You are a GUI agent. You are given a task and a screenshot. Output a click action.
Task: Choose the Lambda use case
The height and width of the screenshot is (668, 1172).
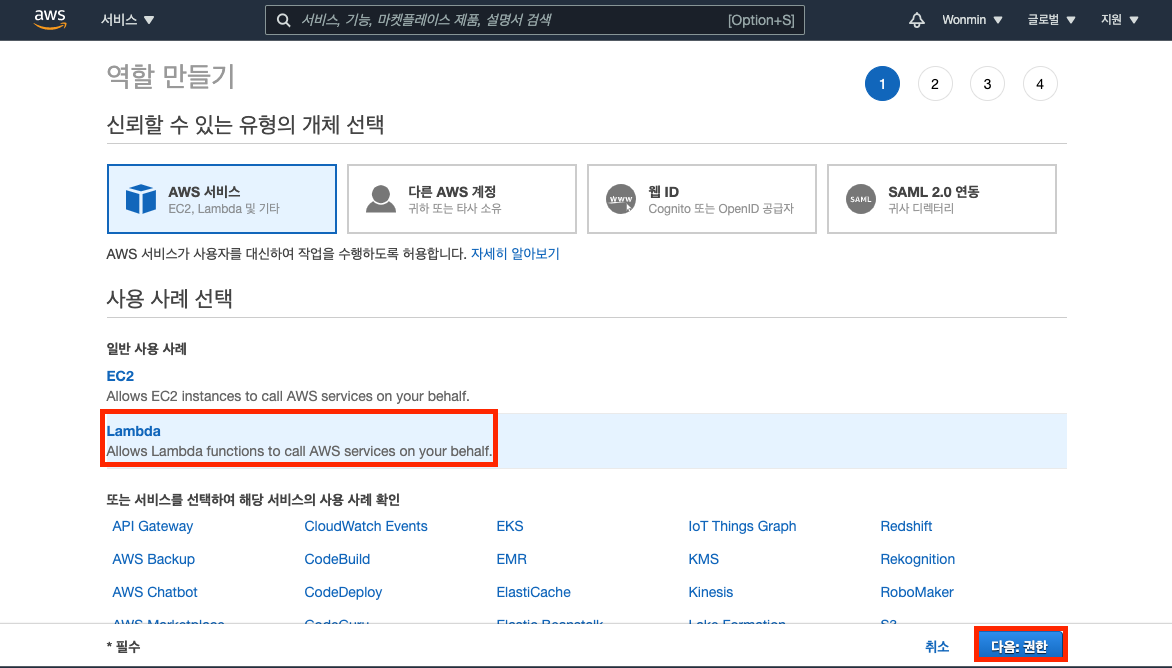(133, 431)
